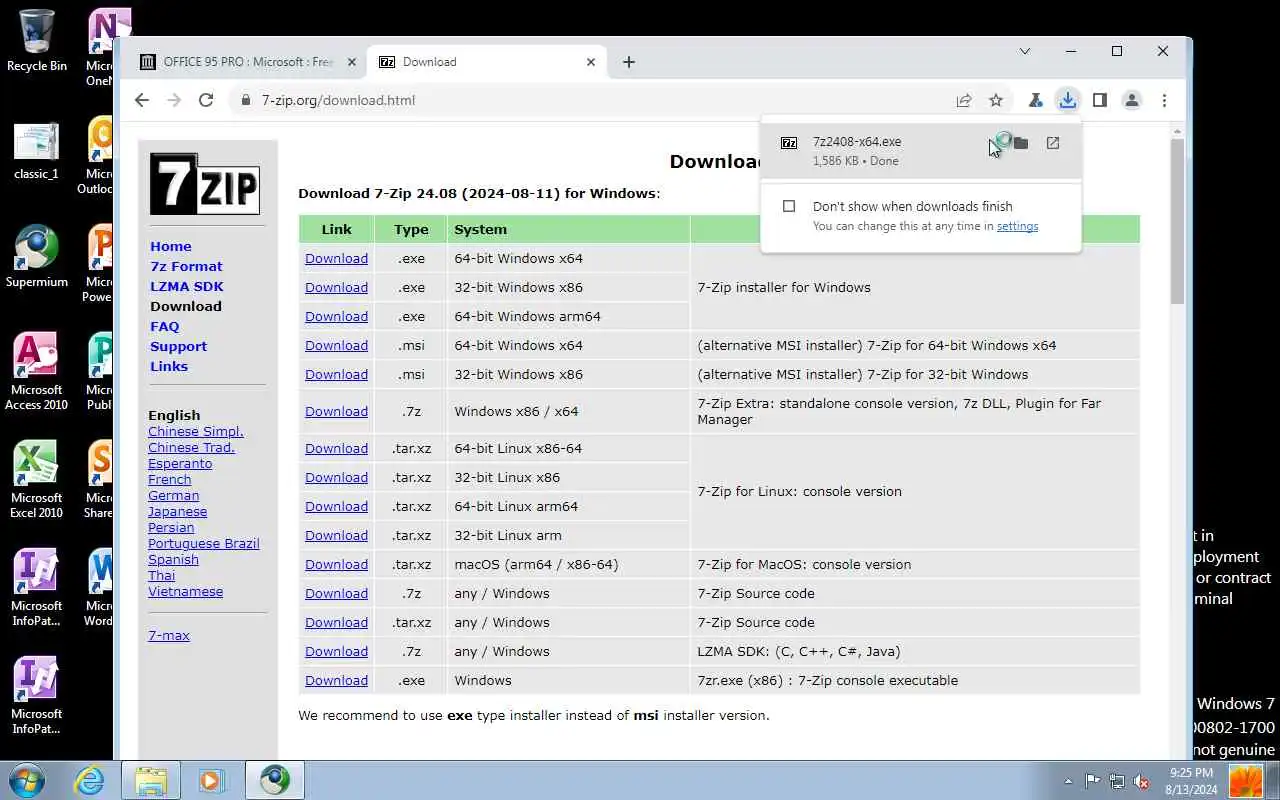Bookmark this page with star icon
Viewport: 1280px width, 800px height.
pyautogui.click(x=996, y=100)
